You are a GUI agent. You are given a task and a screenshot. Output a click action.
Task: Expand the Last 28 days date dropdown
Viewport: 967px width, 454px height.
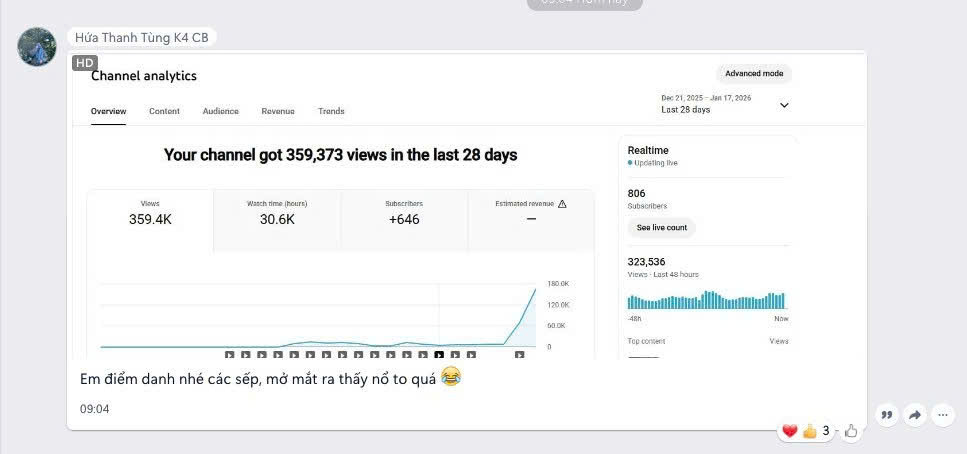784,105
